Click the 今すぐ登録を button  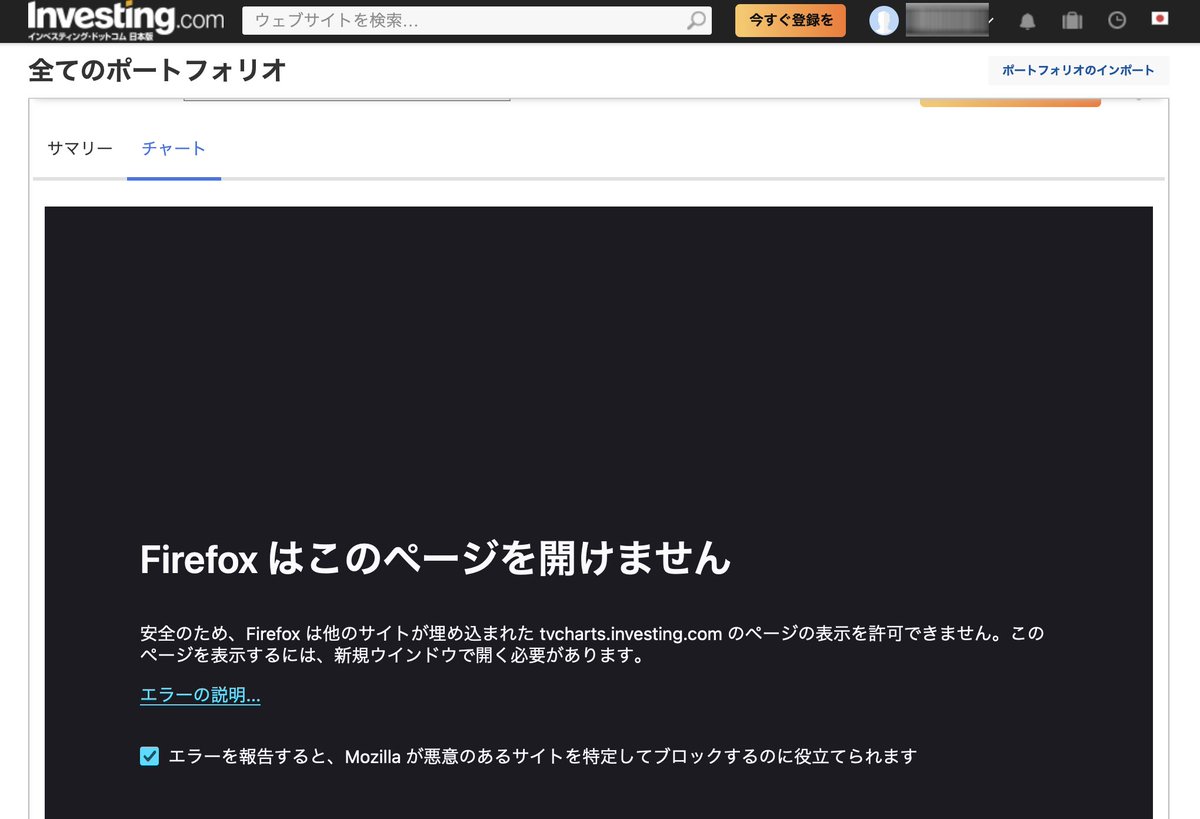point(790,20)
